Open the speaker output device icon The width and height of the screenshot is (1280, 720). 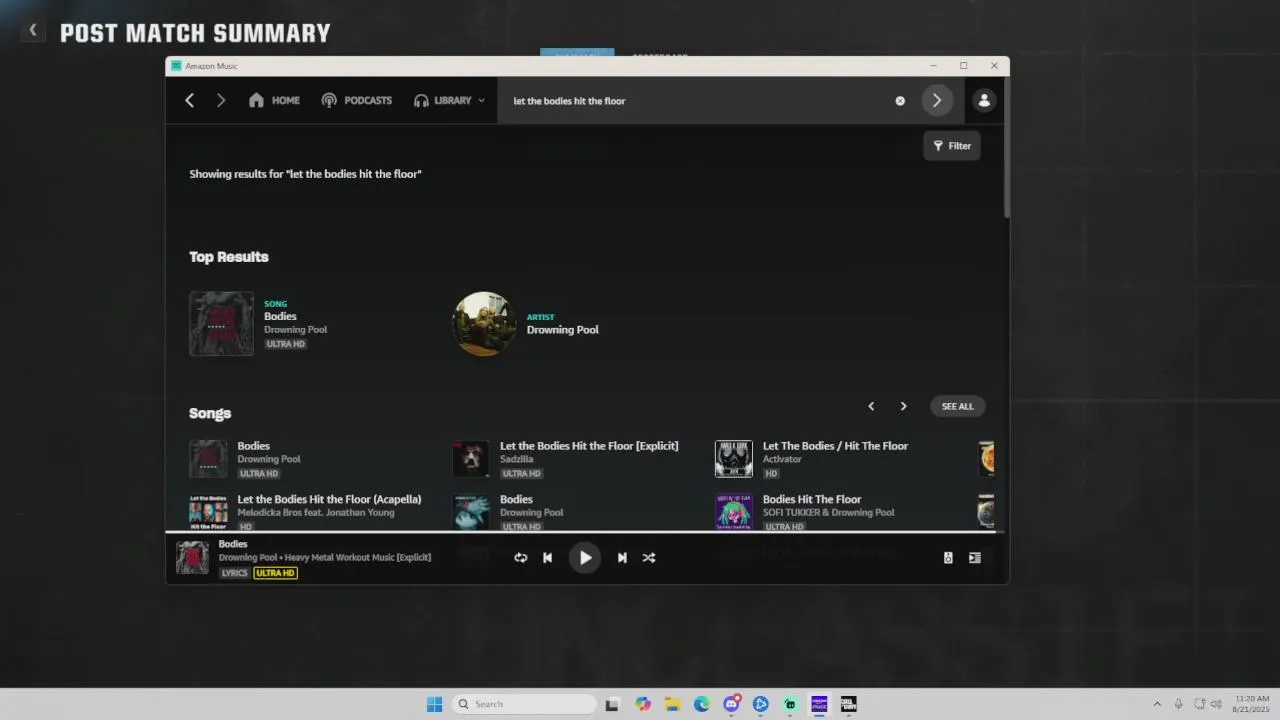pyautogui.click(x=948, y=558)
